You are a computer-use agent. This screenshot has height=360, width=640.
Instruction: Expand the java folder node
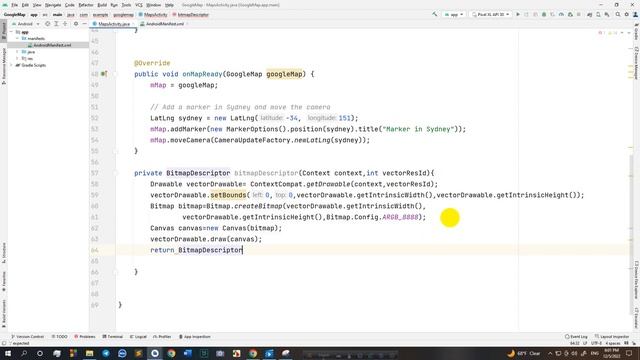[18, 52]
